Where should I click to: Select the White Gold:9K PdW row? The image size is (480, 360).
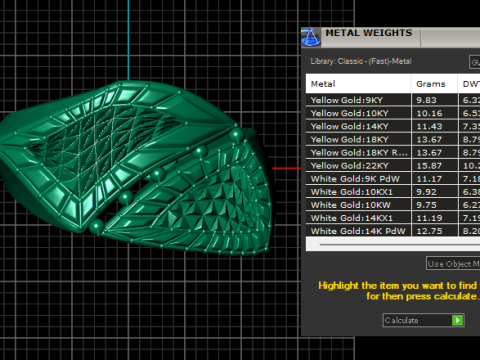393,179
